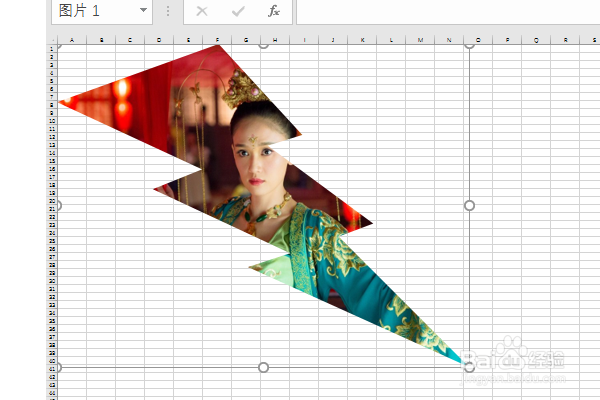Select row 35 header
600x400 pixels.
[52, 321]
